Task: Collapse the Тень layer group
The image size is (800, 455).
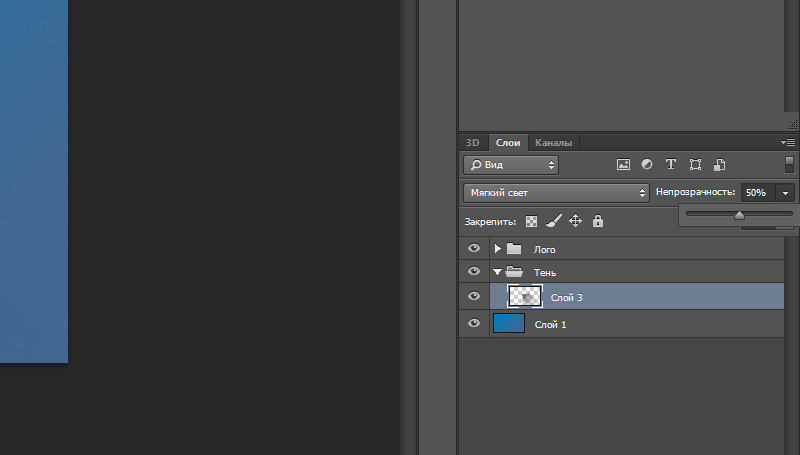Action: pyautogui.click(x=498, y=272)
